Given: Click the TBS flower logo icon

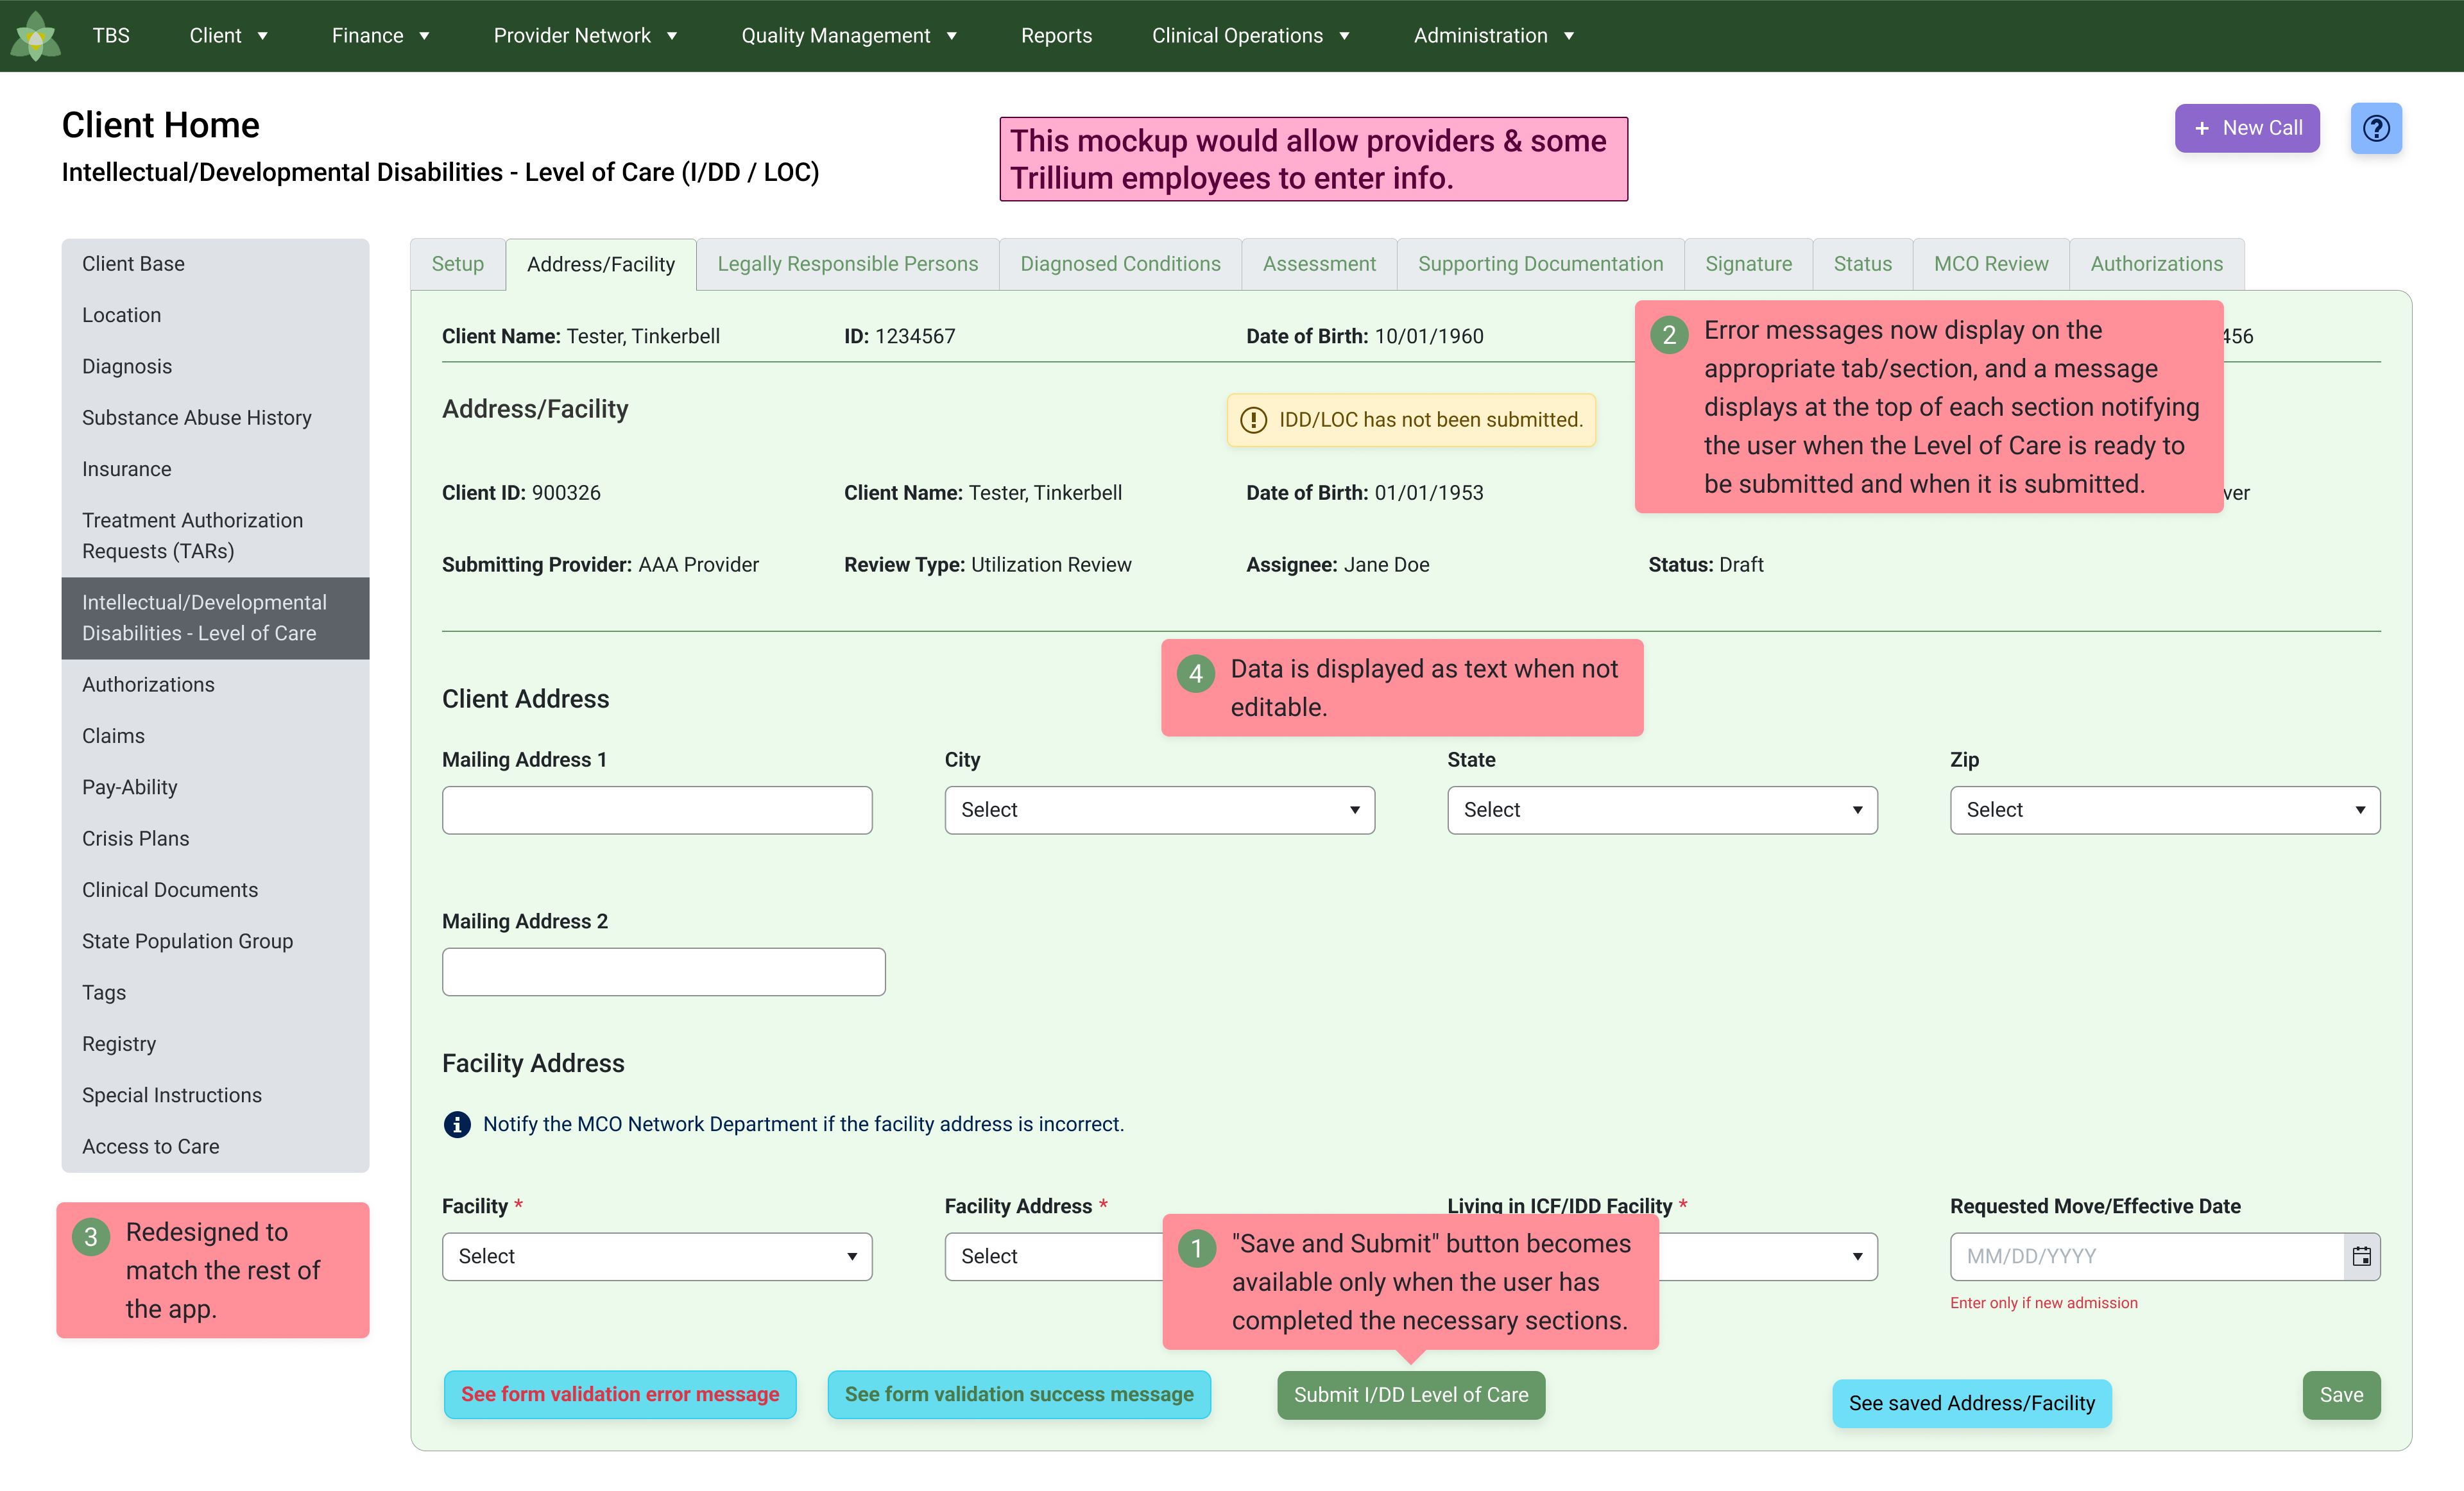Looking at the screenshot, I should pyautogui.click(x=36, y=36).
